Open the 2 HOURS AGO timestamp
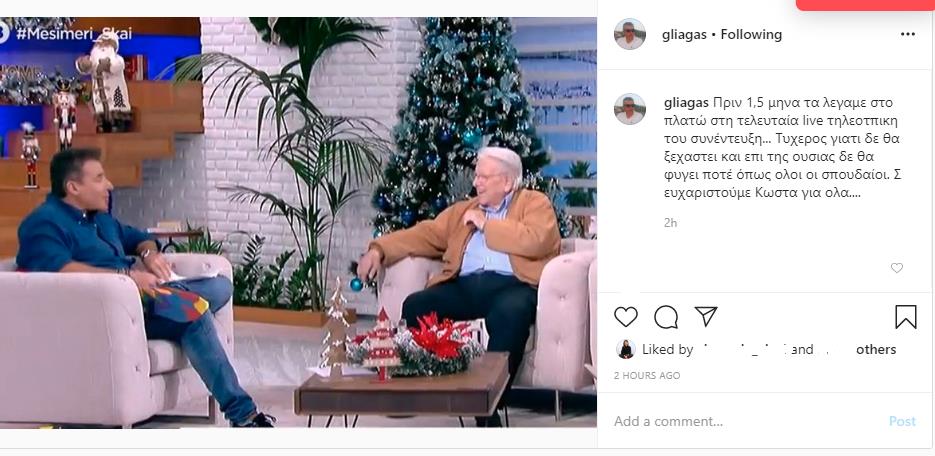This screenshot has height=456, width=935. coord(647,376)
